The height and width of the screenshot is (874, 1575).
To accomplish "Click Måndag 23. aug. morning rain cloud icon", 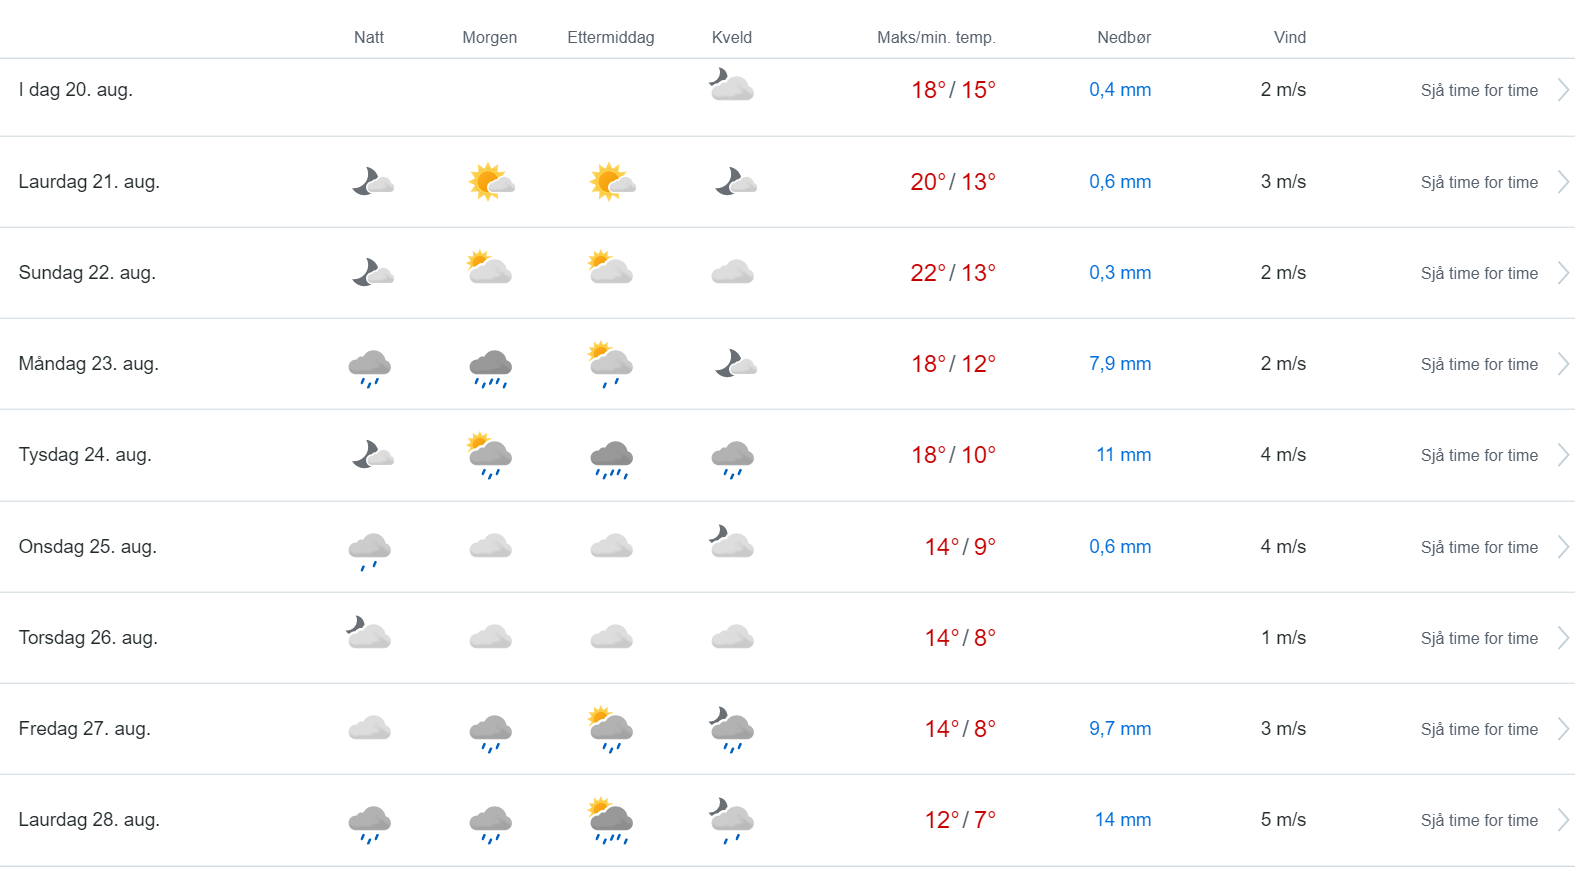I will click(x=490, y=367).
